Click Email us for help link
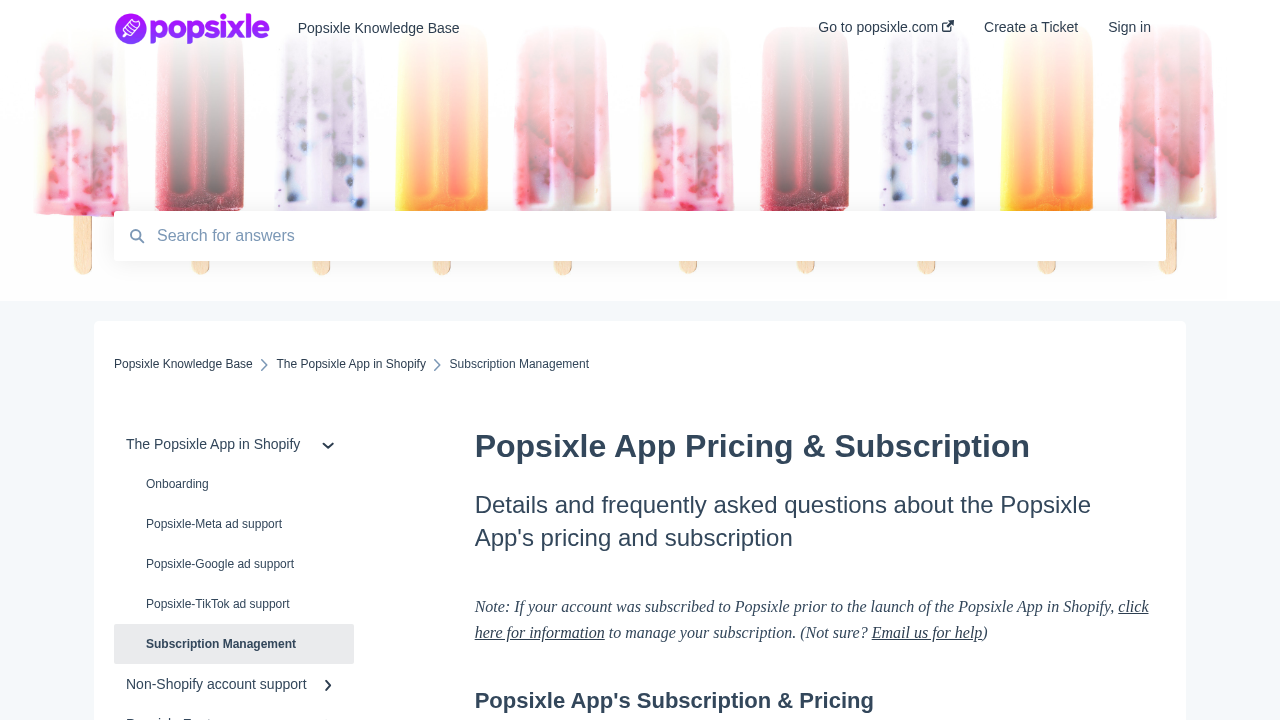This screenshot has height=720, width=1280. 927,633
